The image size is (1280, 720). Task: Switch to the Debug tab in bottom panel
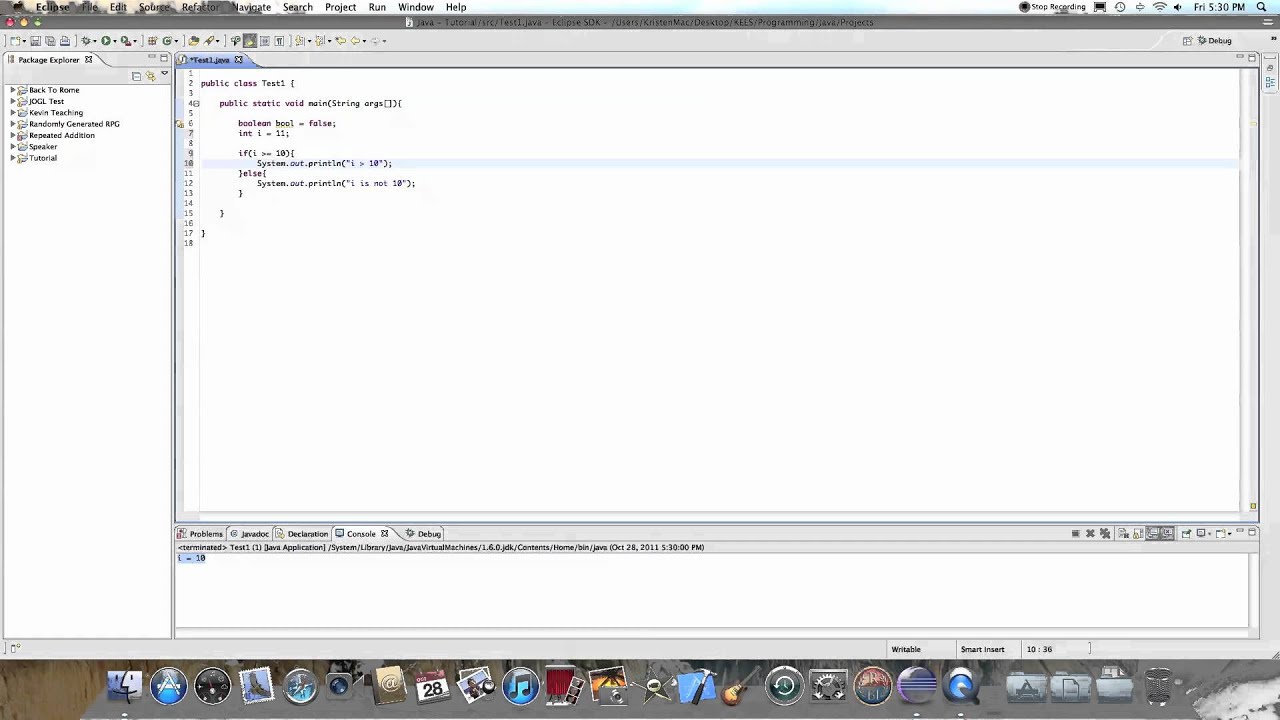pyautogui.click(x=423, y=534)
